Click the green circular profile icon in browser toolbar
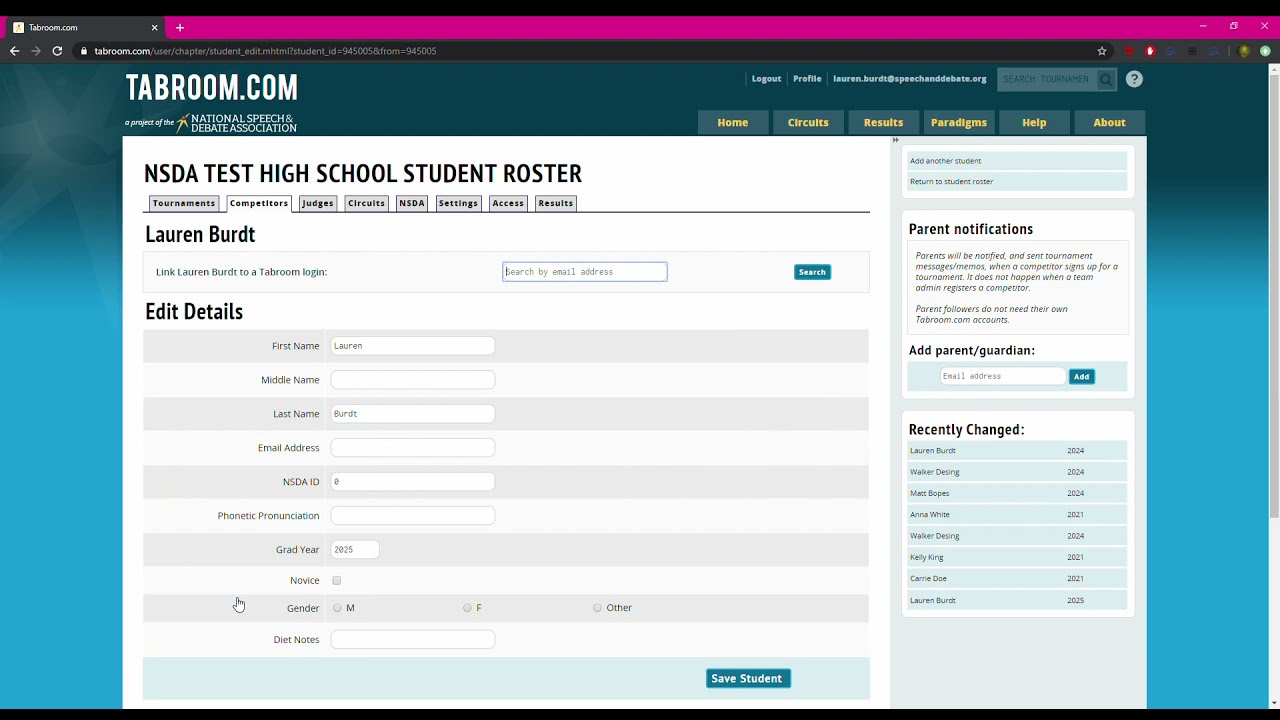Viewport: 1280px width, 720px height. point(1265,51)
